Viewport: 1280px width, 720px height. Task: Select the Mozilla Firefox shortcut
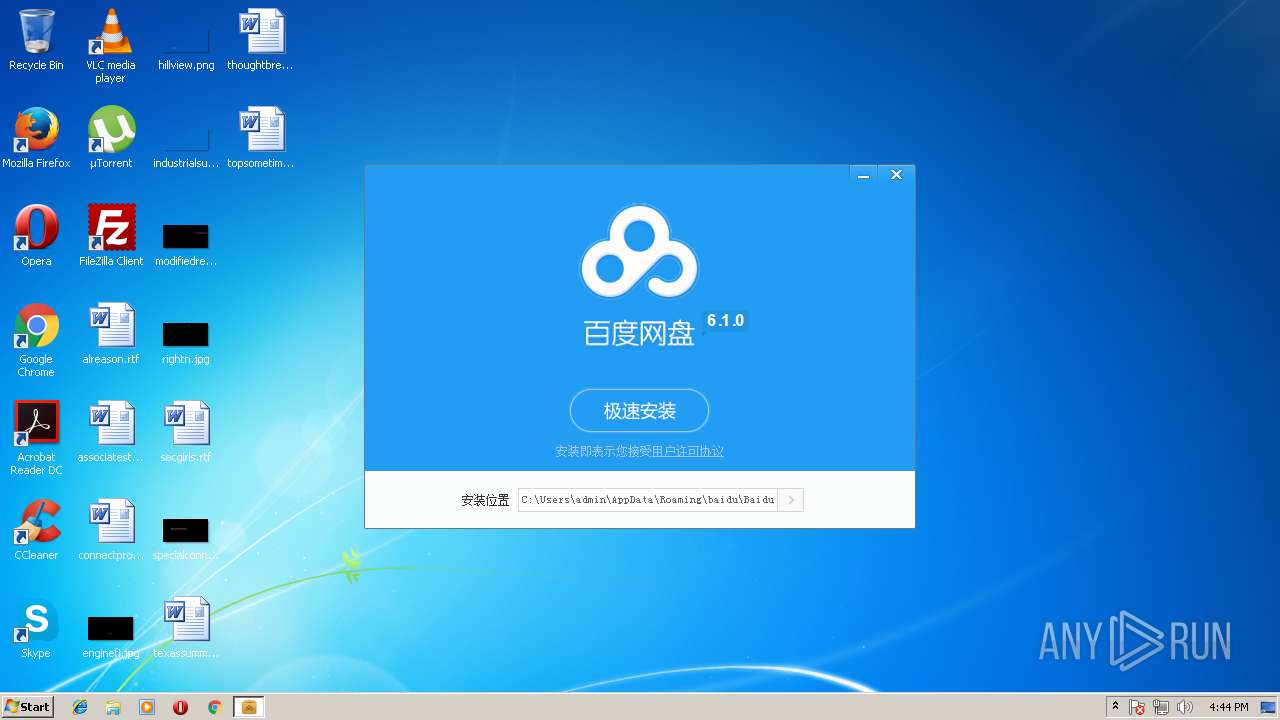(x=36, y=138)
